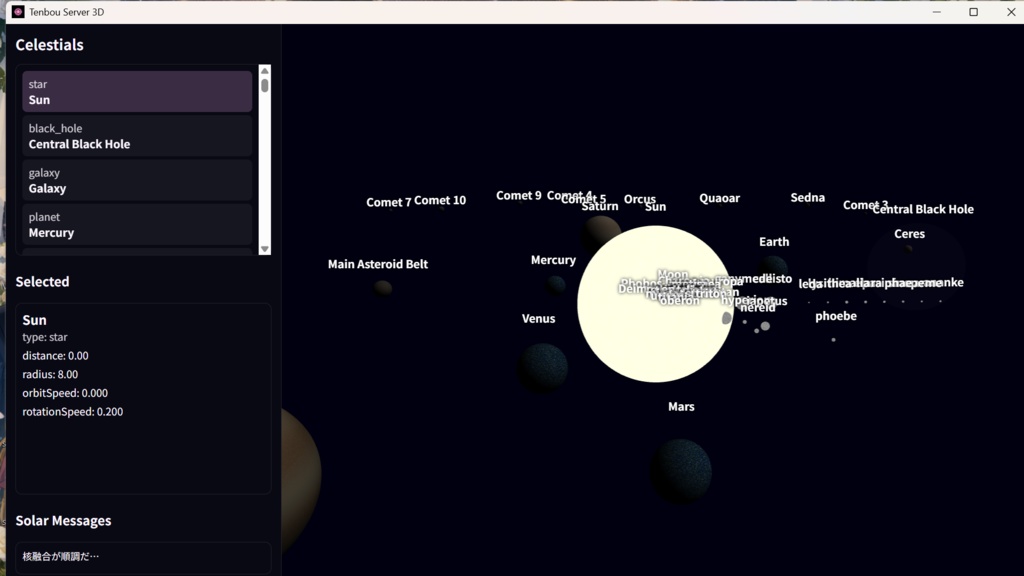Click Orcus in the 3D view
The height and width of the screenshot is (576, 1024).
(x=640, y=199)
